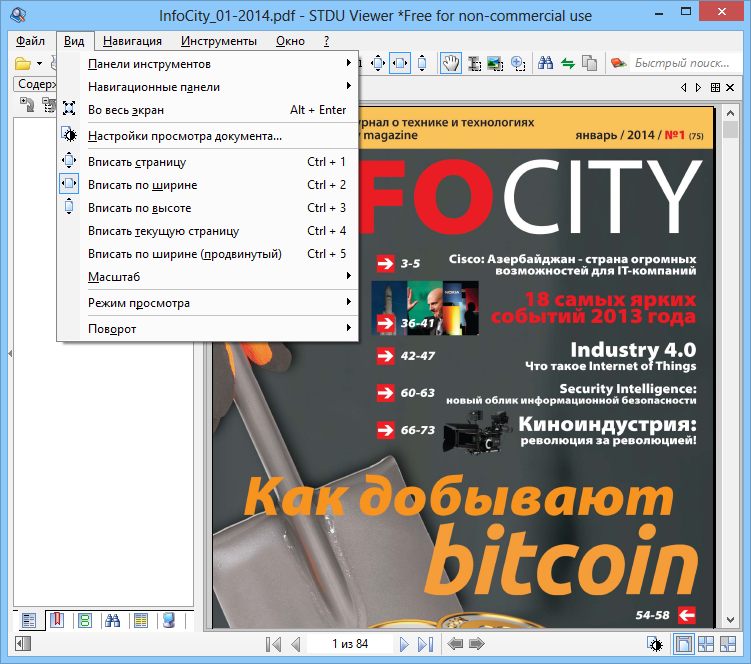Click the green double-arrows toolbar icon
The image size is (751, 664).
(568, 63)
